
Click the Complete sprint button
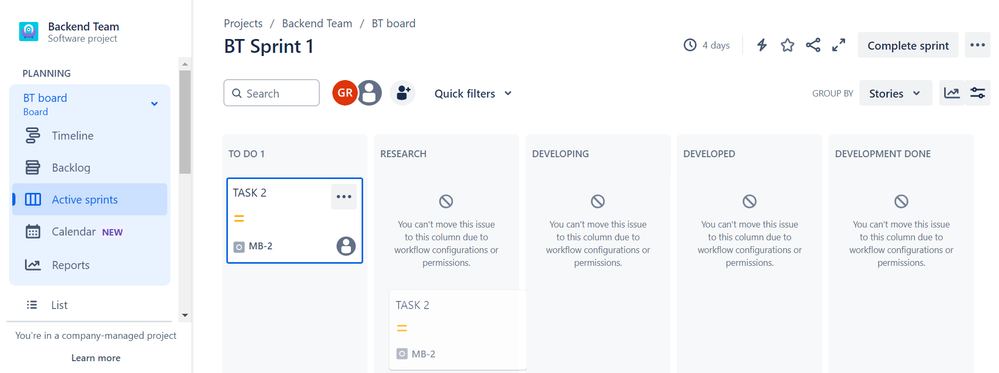(908, 45)
